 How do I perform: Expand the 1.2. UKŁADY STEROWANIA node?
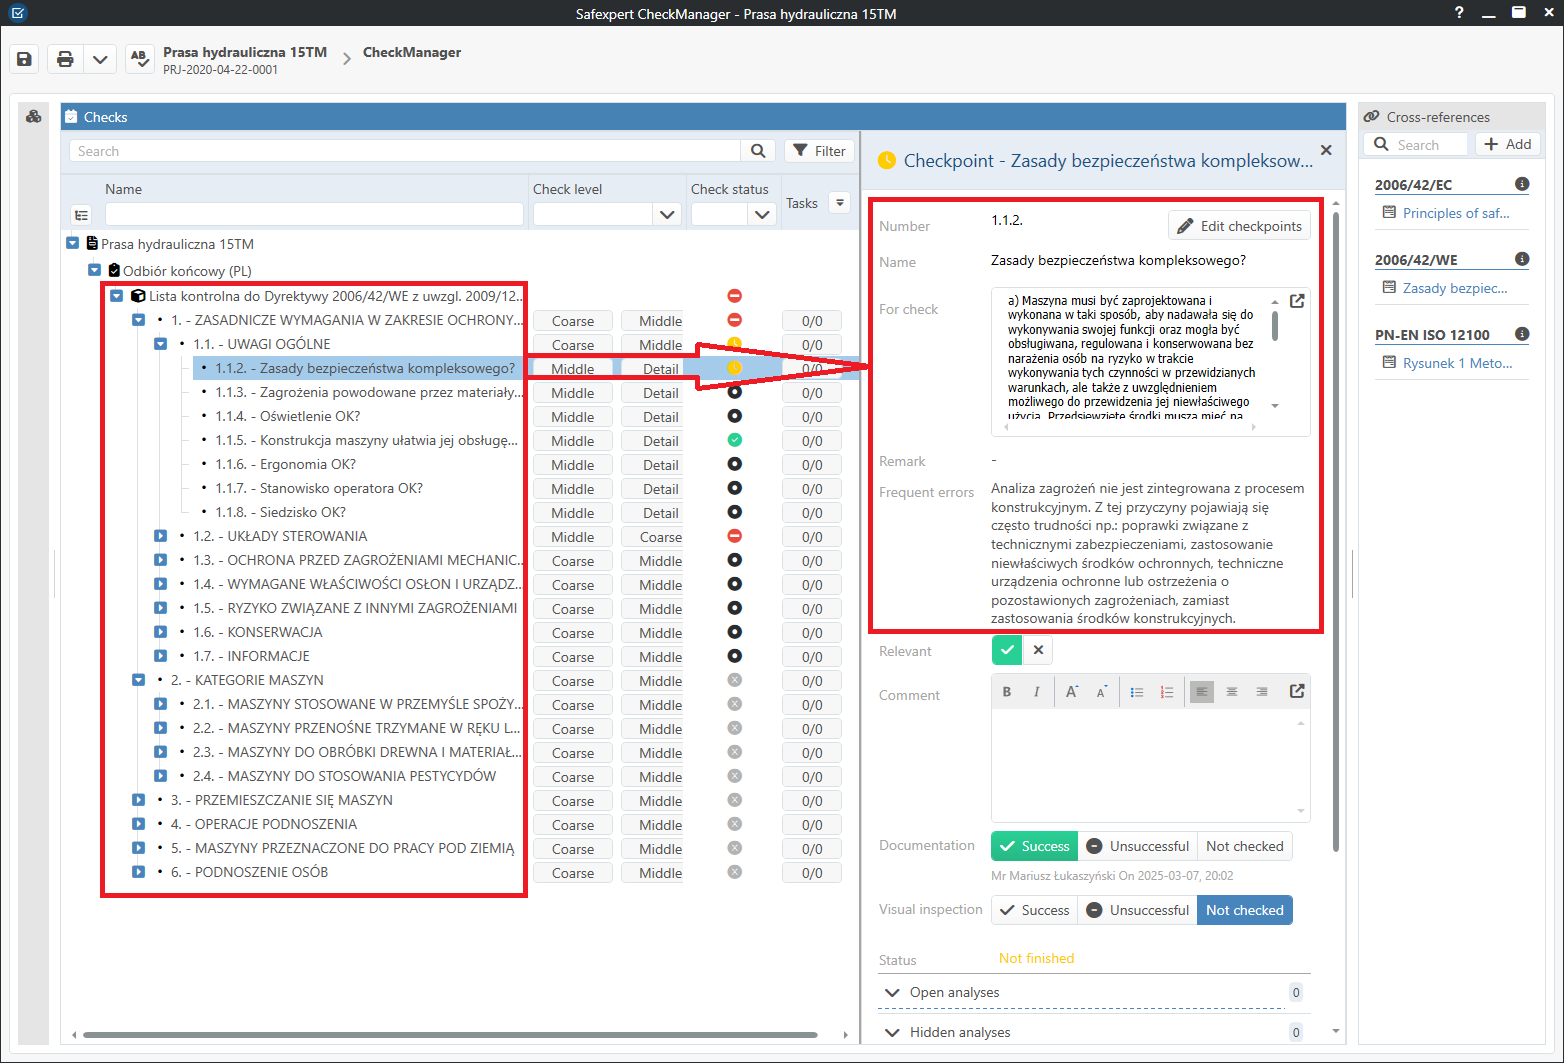tap(161, 536)
